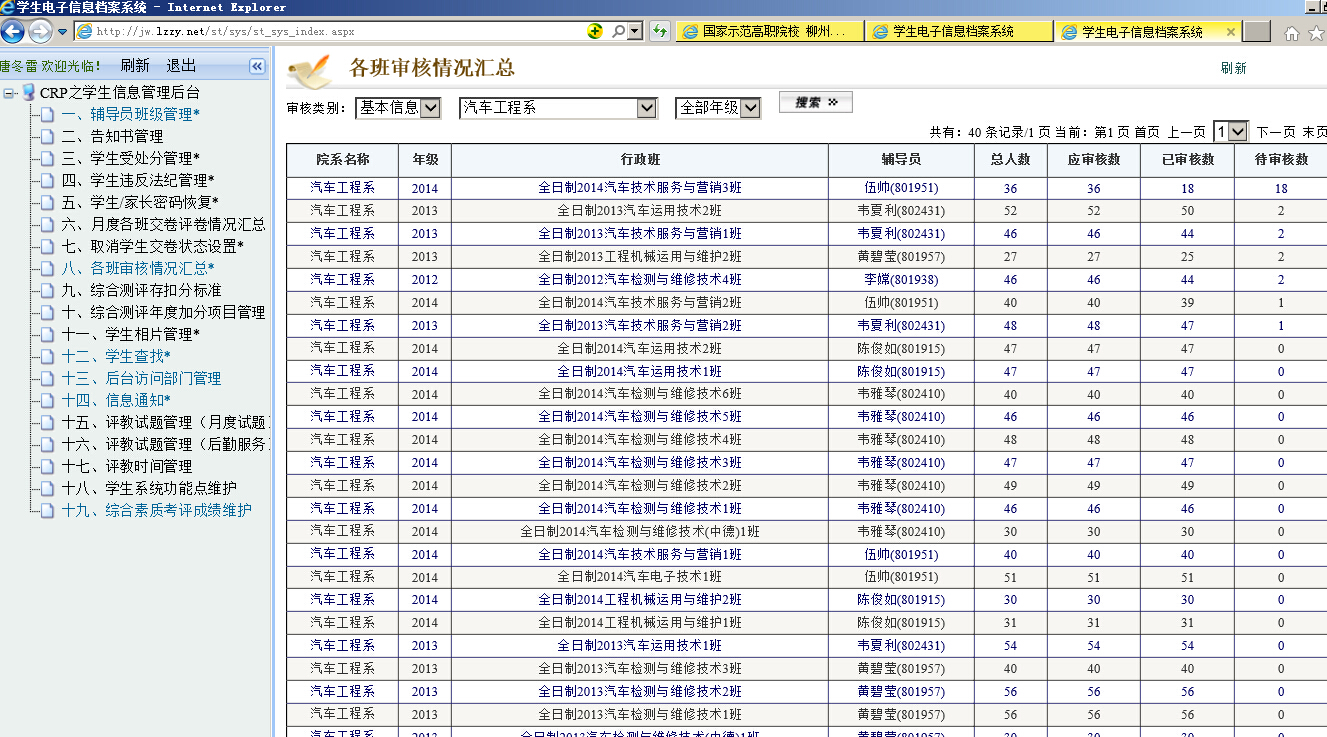Collapse the CRP之学生信息管理后台 tree node
Viewport: 1327px width, 737px height.
(9, 93)
